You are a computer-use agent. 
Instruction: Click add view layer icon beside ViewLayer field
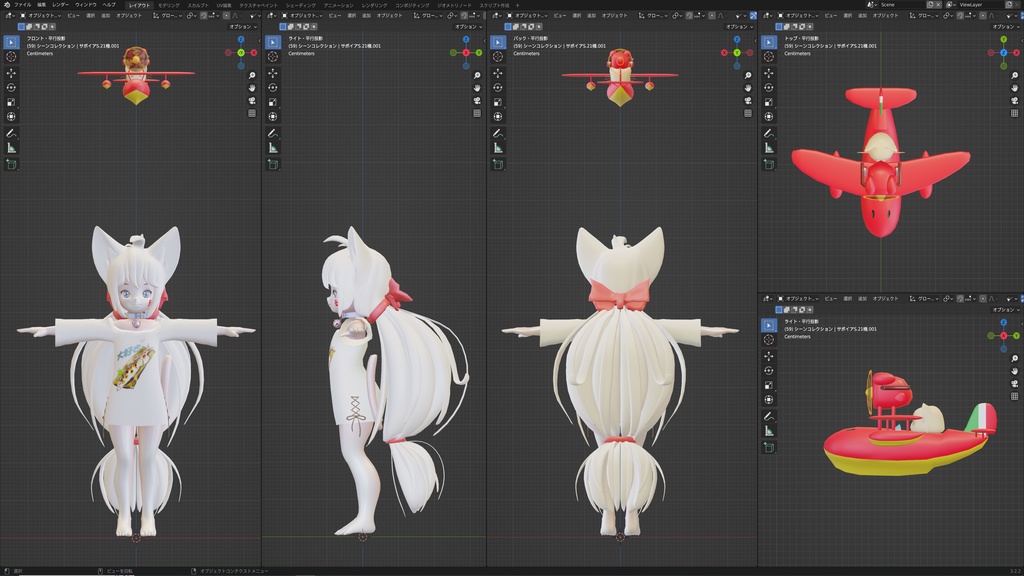tap(1008, 5)
